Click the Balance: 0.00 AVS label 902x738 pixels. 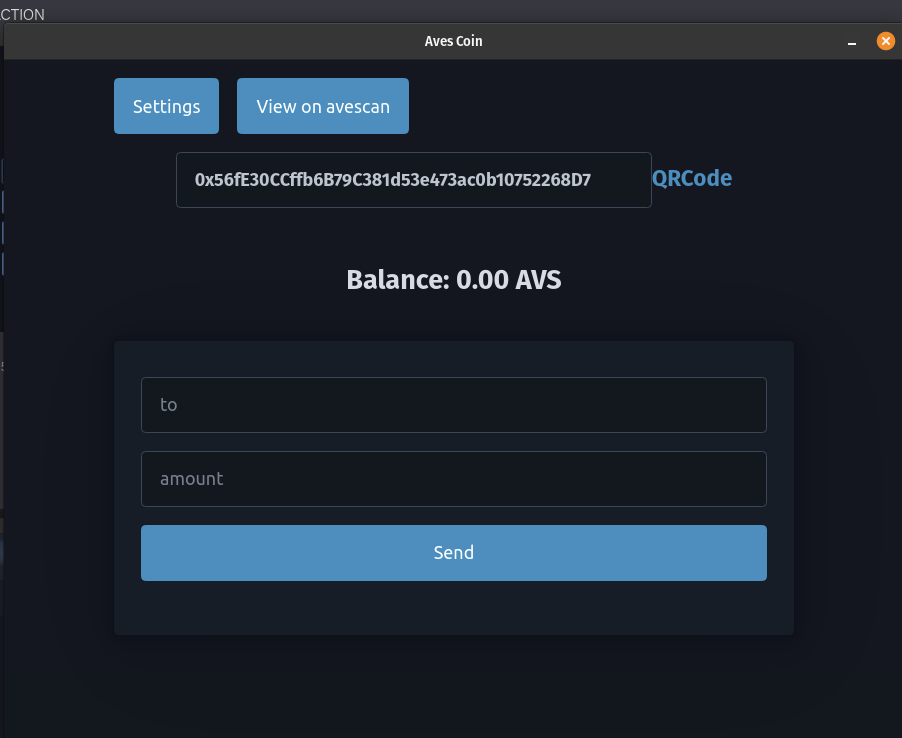[x=453, y=280]
